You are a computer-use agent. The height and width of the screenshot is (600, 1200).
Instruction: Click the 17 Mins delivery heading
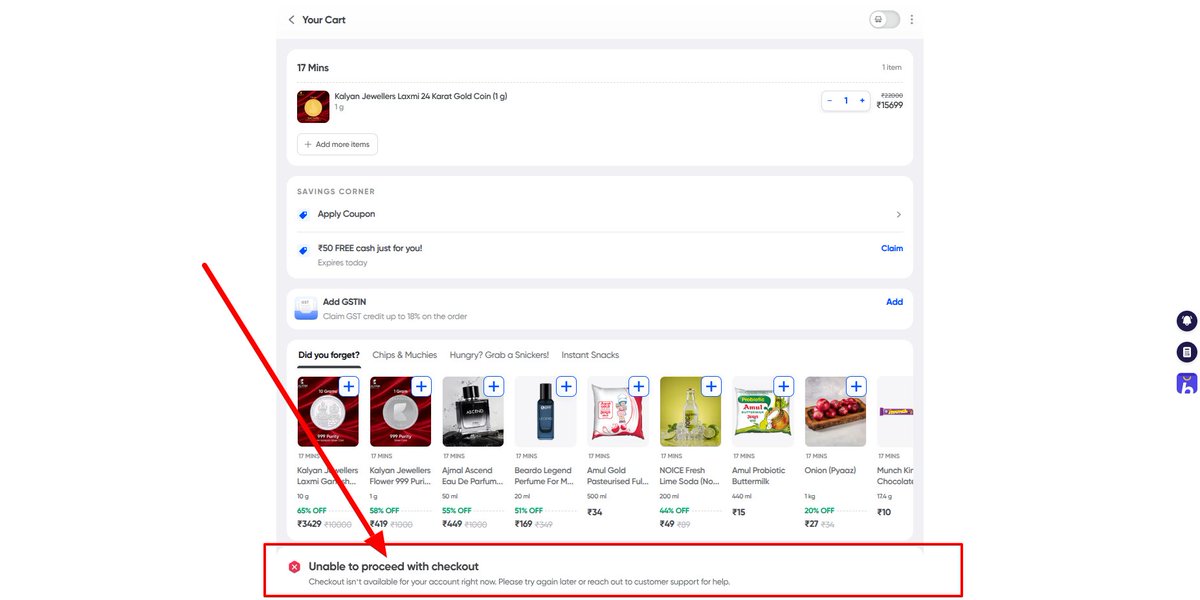pyautogui.click(x=313, y=68)
